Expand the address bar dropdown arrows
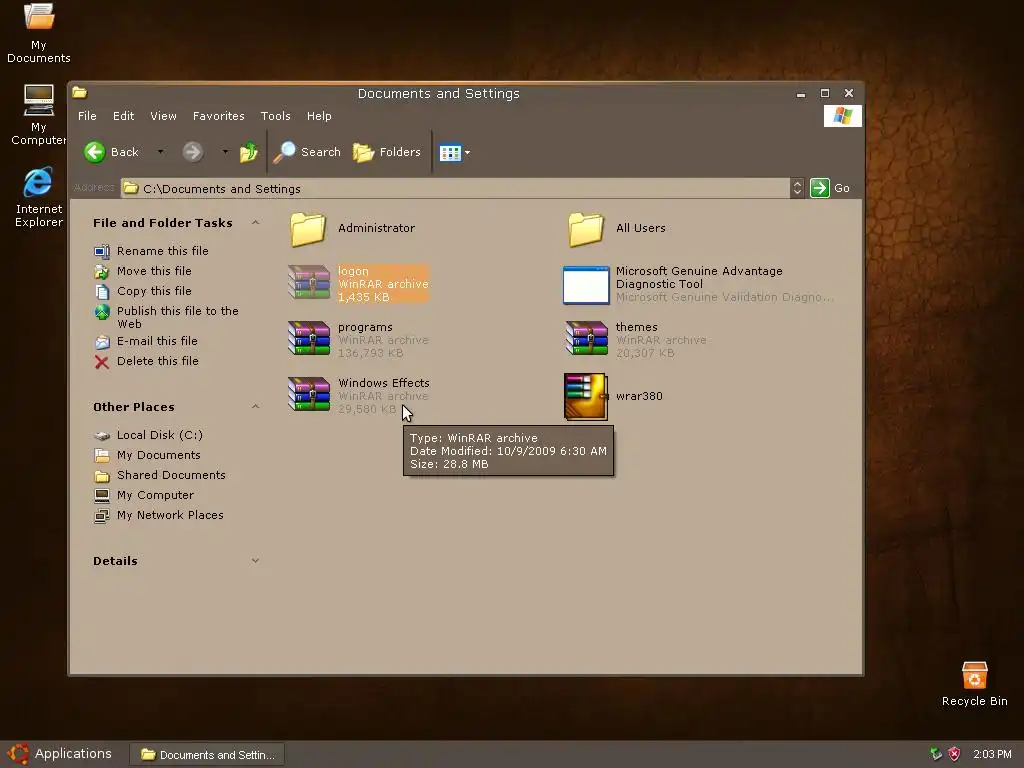The height and width of the screenshot is (768, 1024). click(x=797, y=188)
